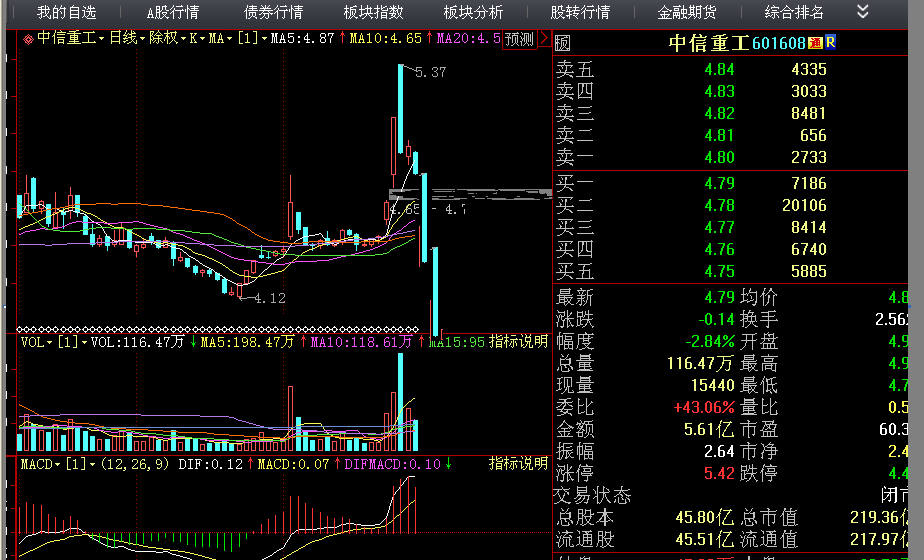The image size is (924, 560).
Task: Click 总股本 value 45.80亿
Action: point(705,518)
